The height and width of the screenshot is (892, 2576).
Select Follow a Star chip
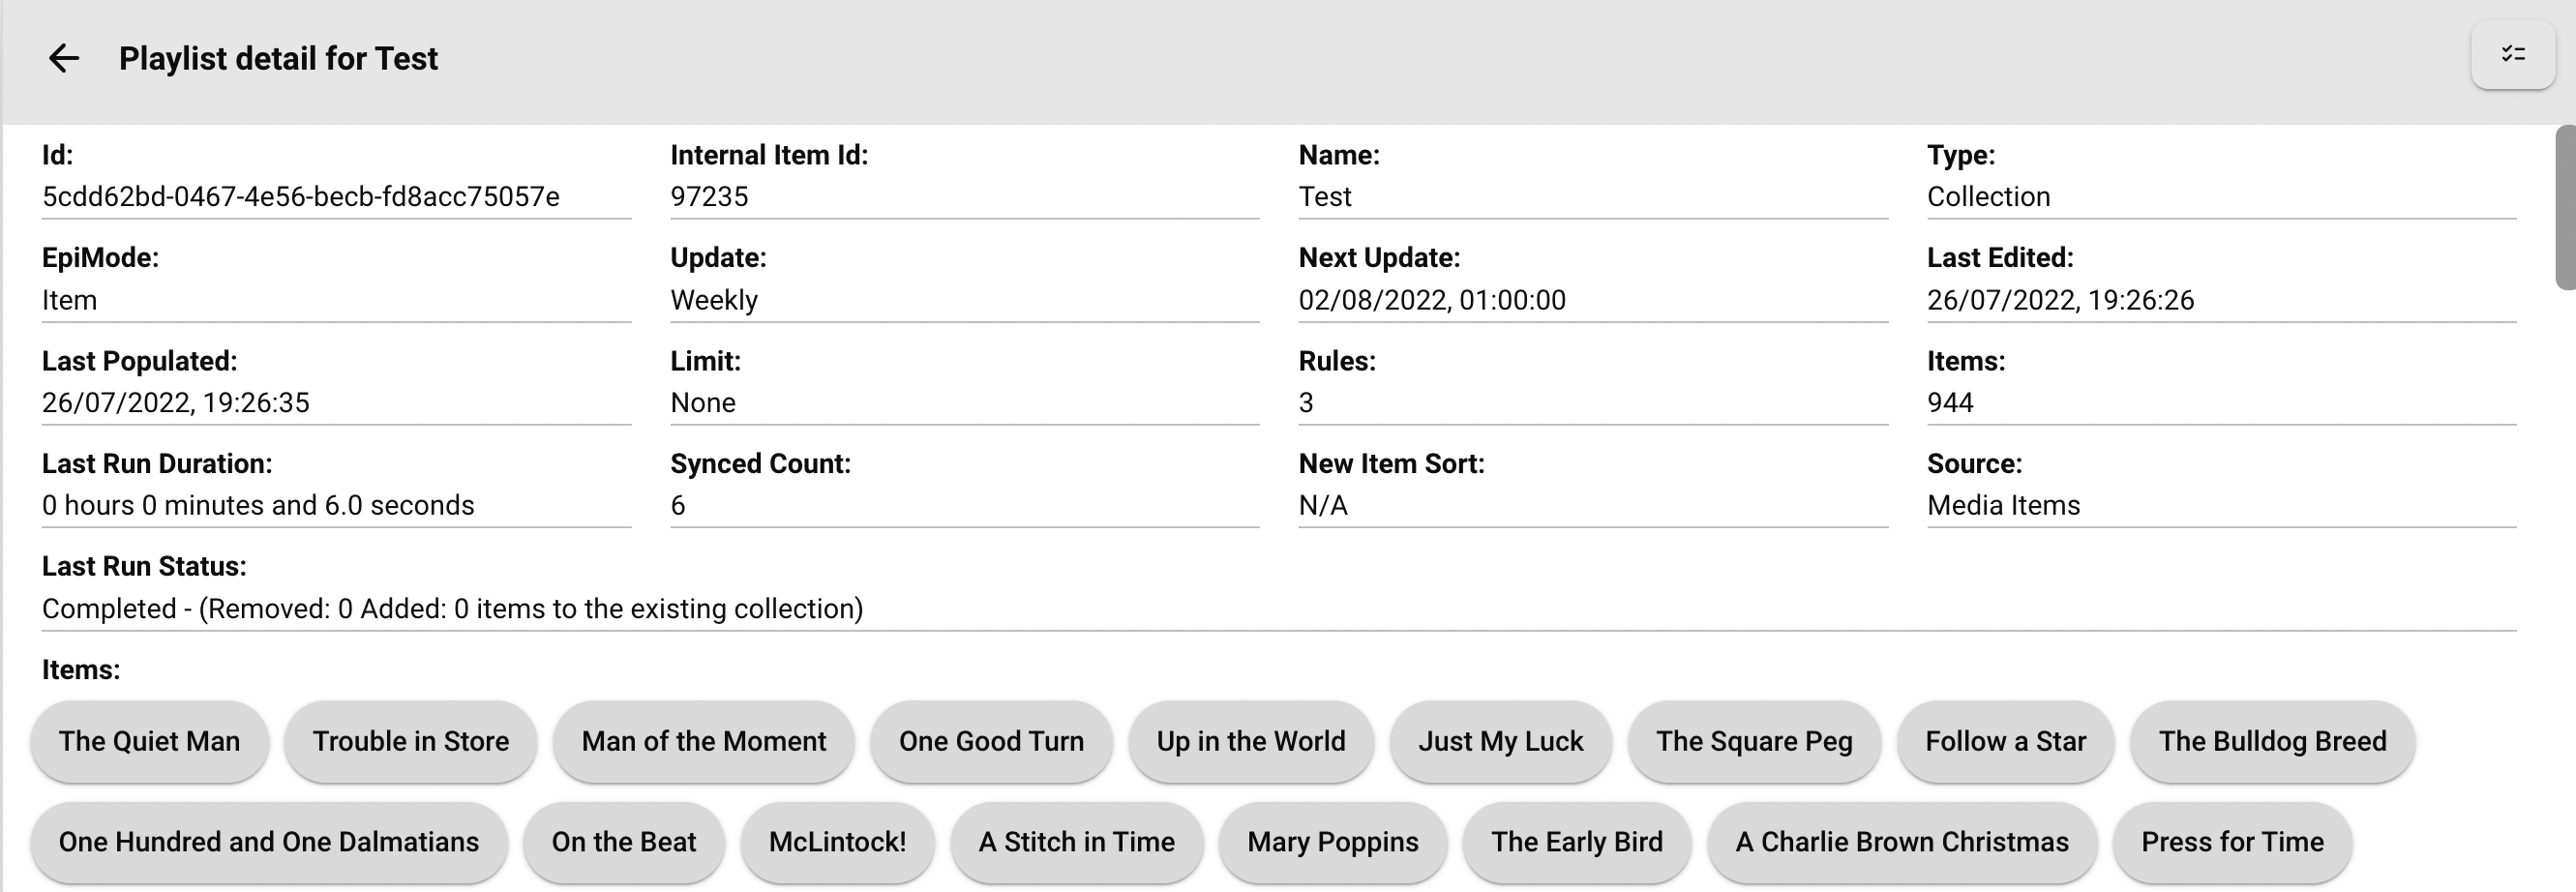coord(2006,741)
